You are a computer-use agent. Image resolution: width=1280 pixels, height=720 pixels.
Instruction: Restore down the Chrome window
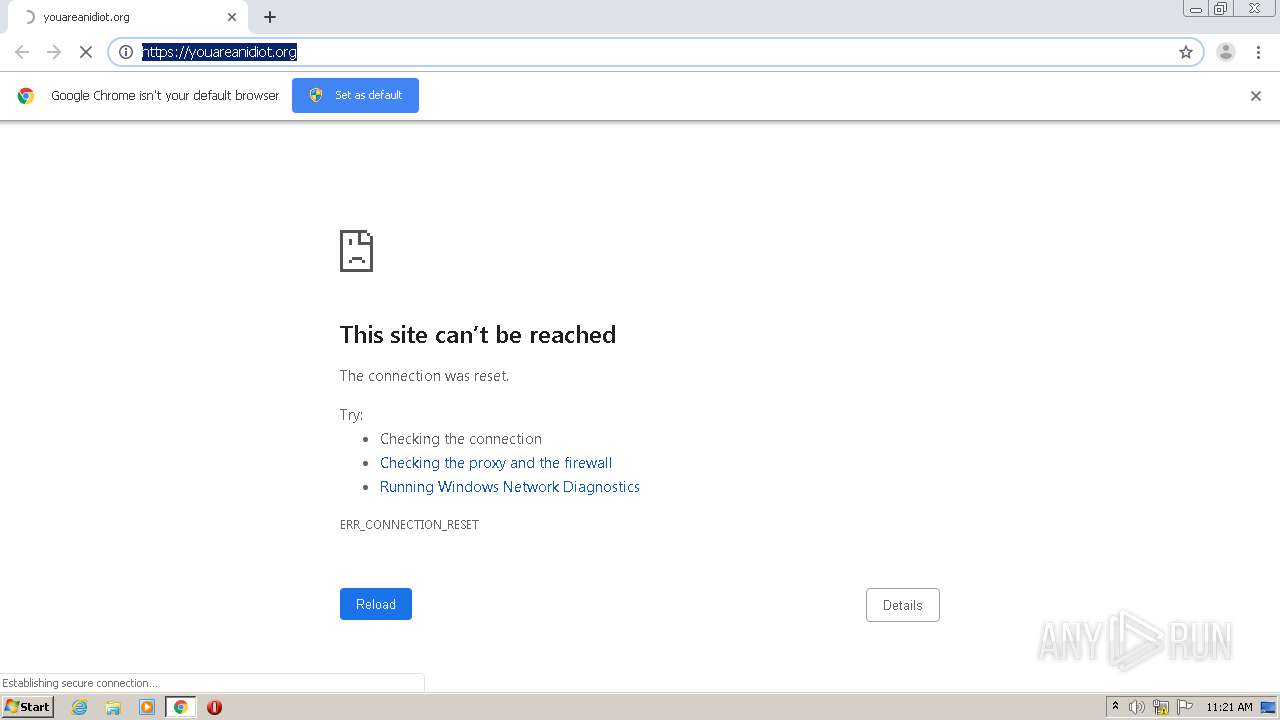1221,9
